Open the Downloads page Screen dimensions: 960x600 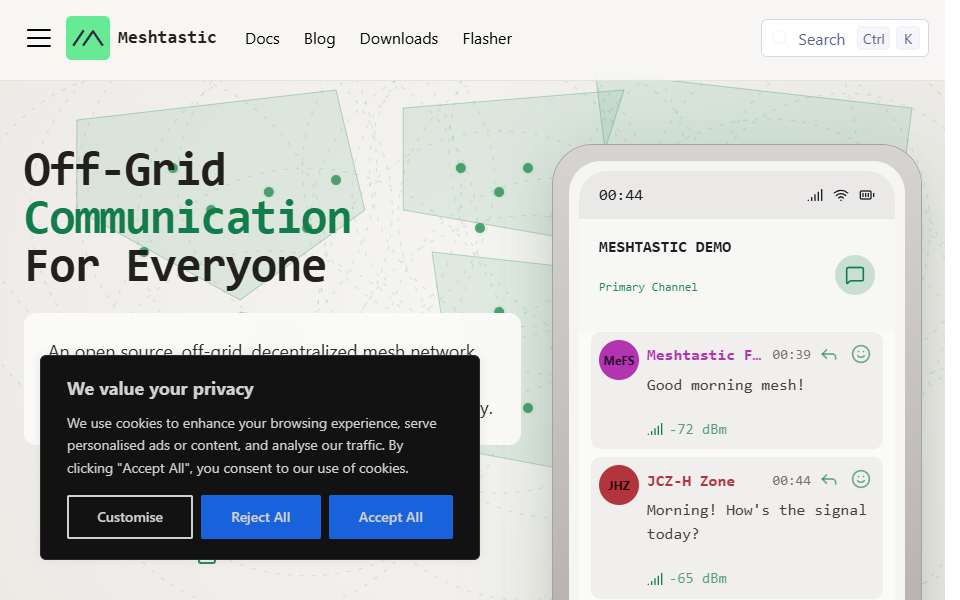[x=399, y=39]
